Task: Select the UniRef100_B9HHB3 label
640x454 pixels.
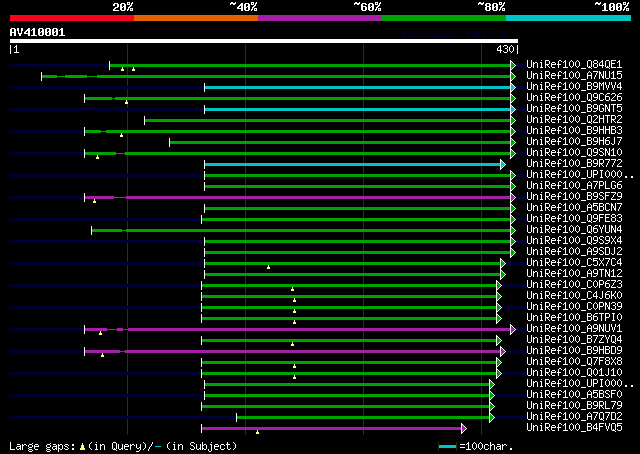Action: pyautogui.click(x=574, y=131)
